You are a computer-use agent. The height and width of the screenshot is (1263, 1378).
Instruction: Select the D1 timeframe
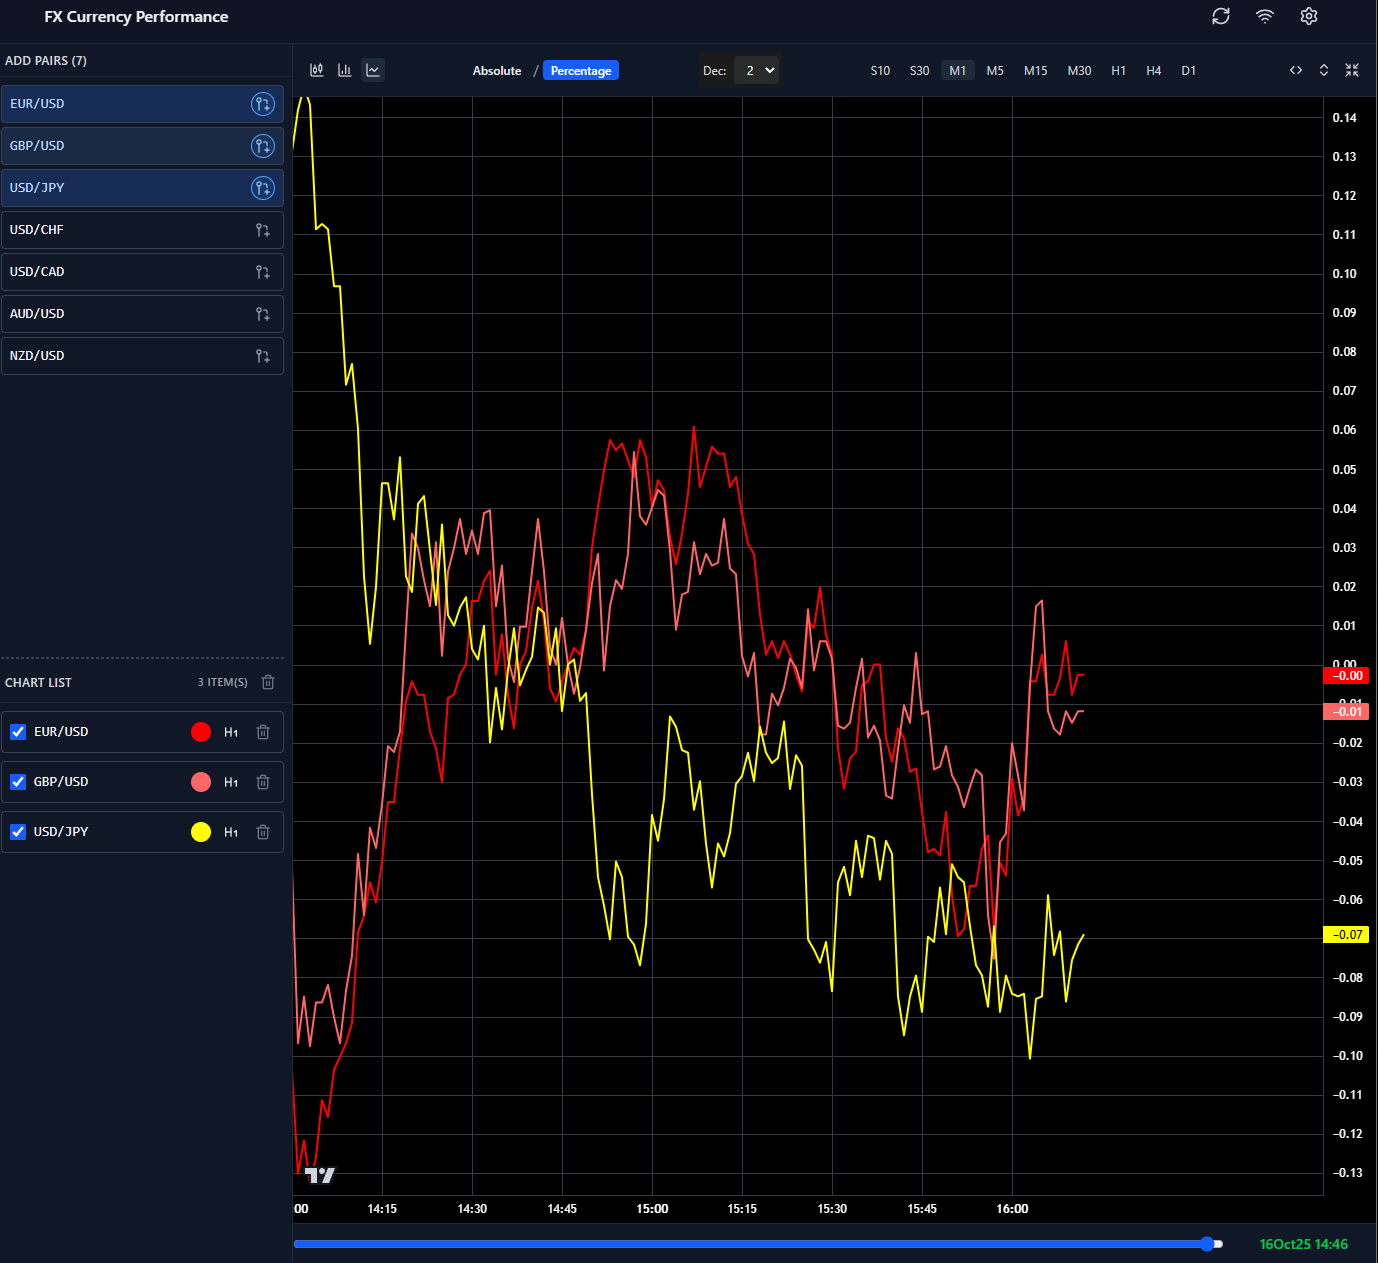1189,71
